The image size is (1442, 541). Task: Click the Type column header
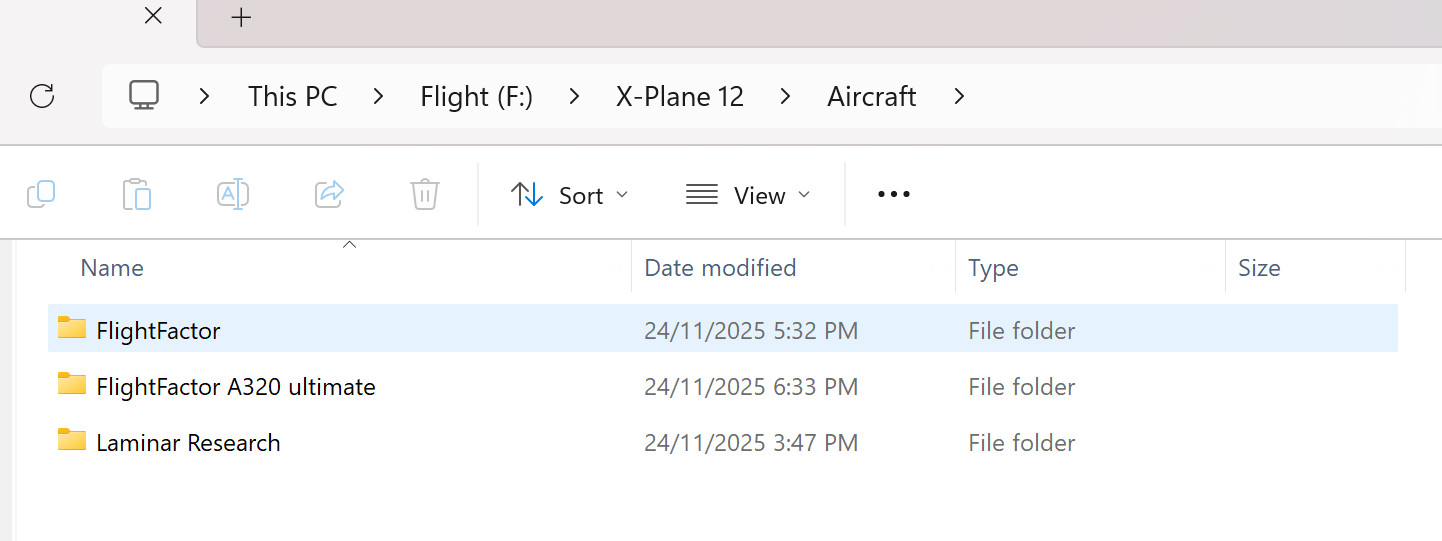[x=993, y=268]
